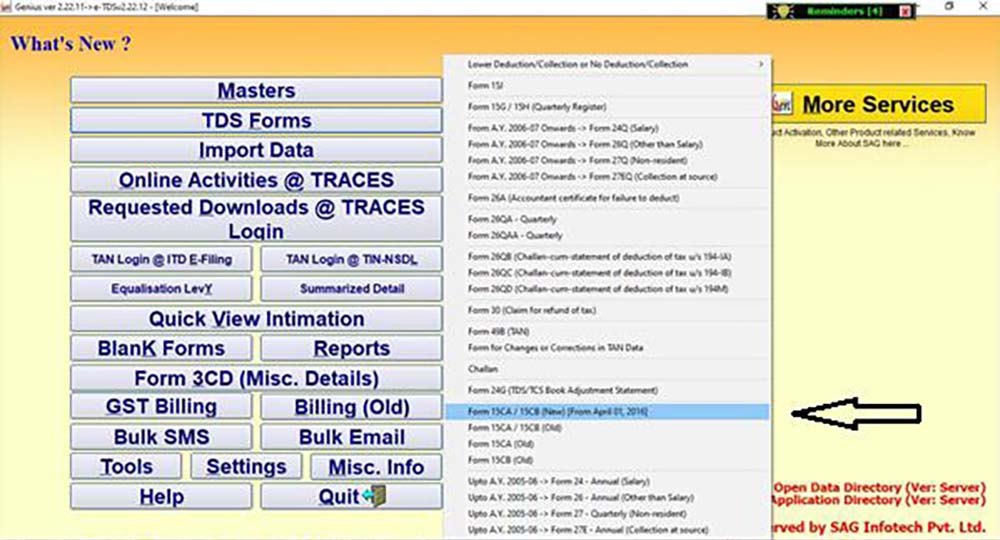The image size is (1000, 540).
Task: Click the More Services chart icon
Action: pyautogui.click(x=781, y=104)
